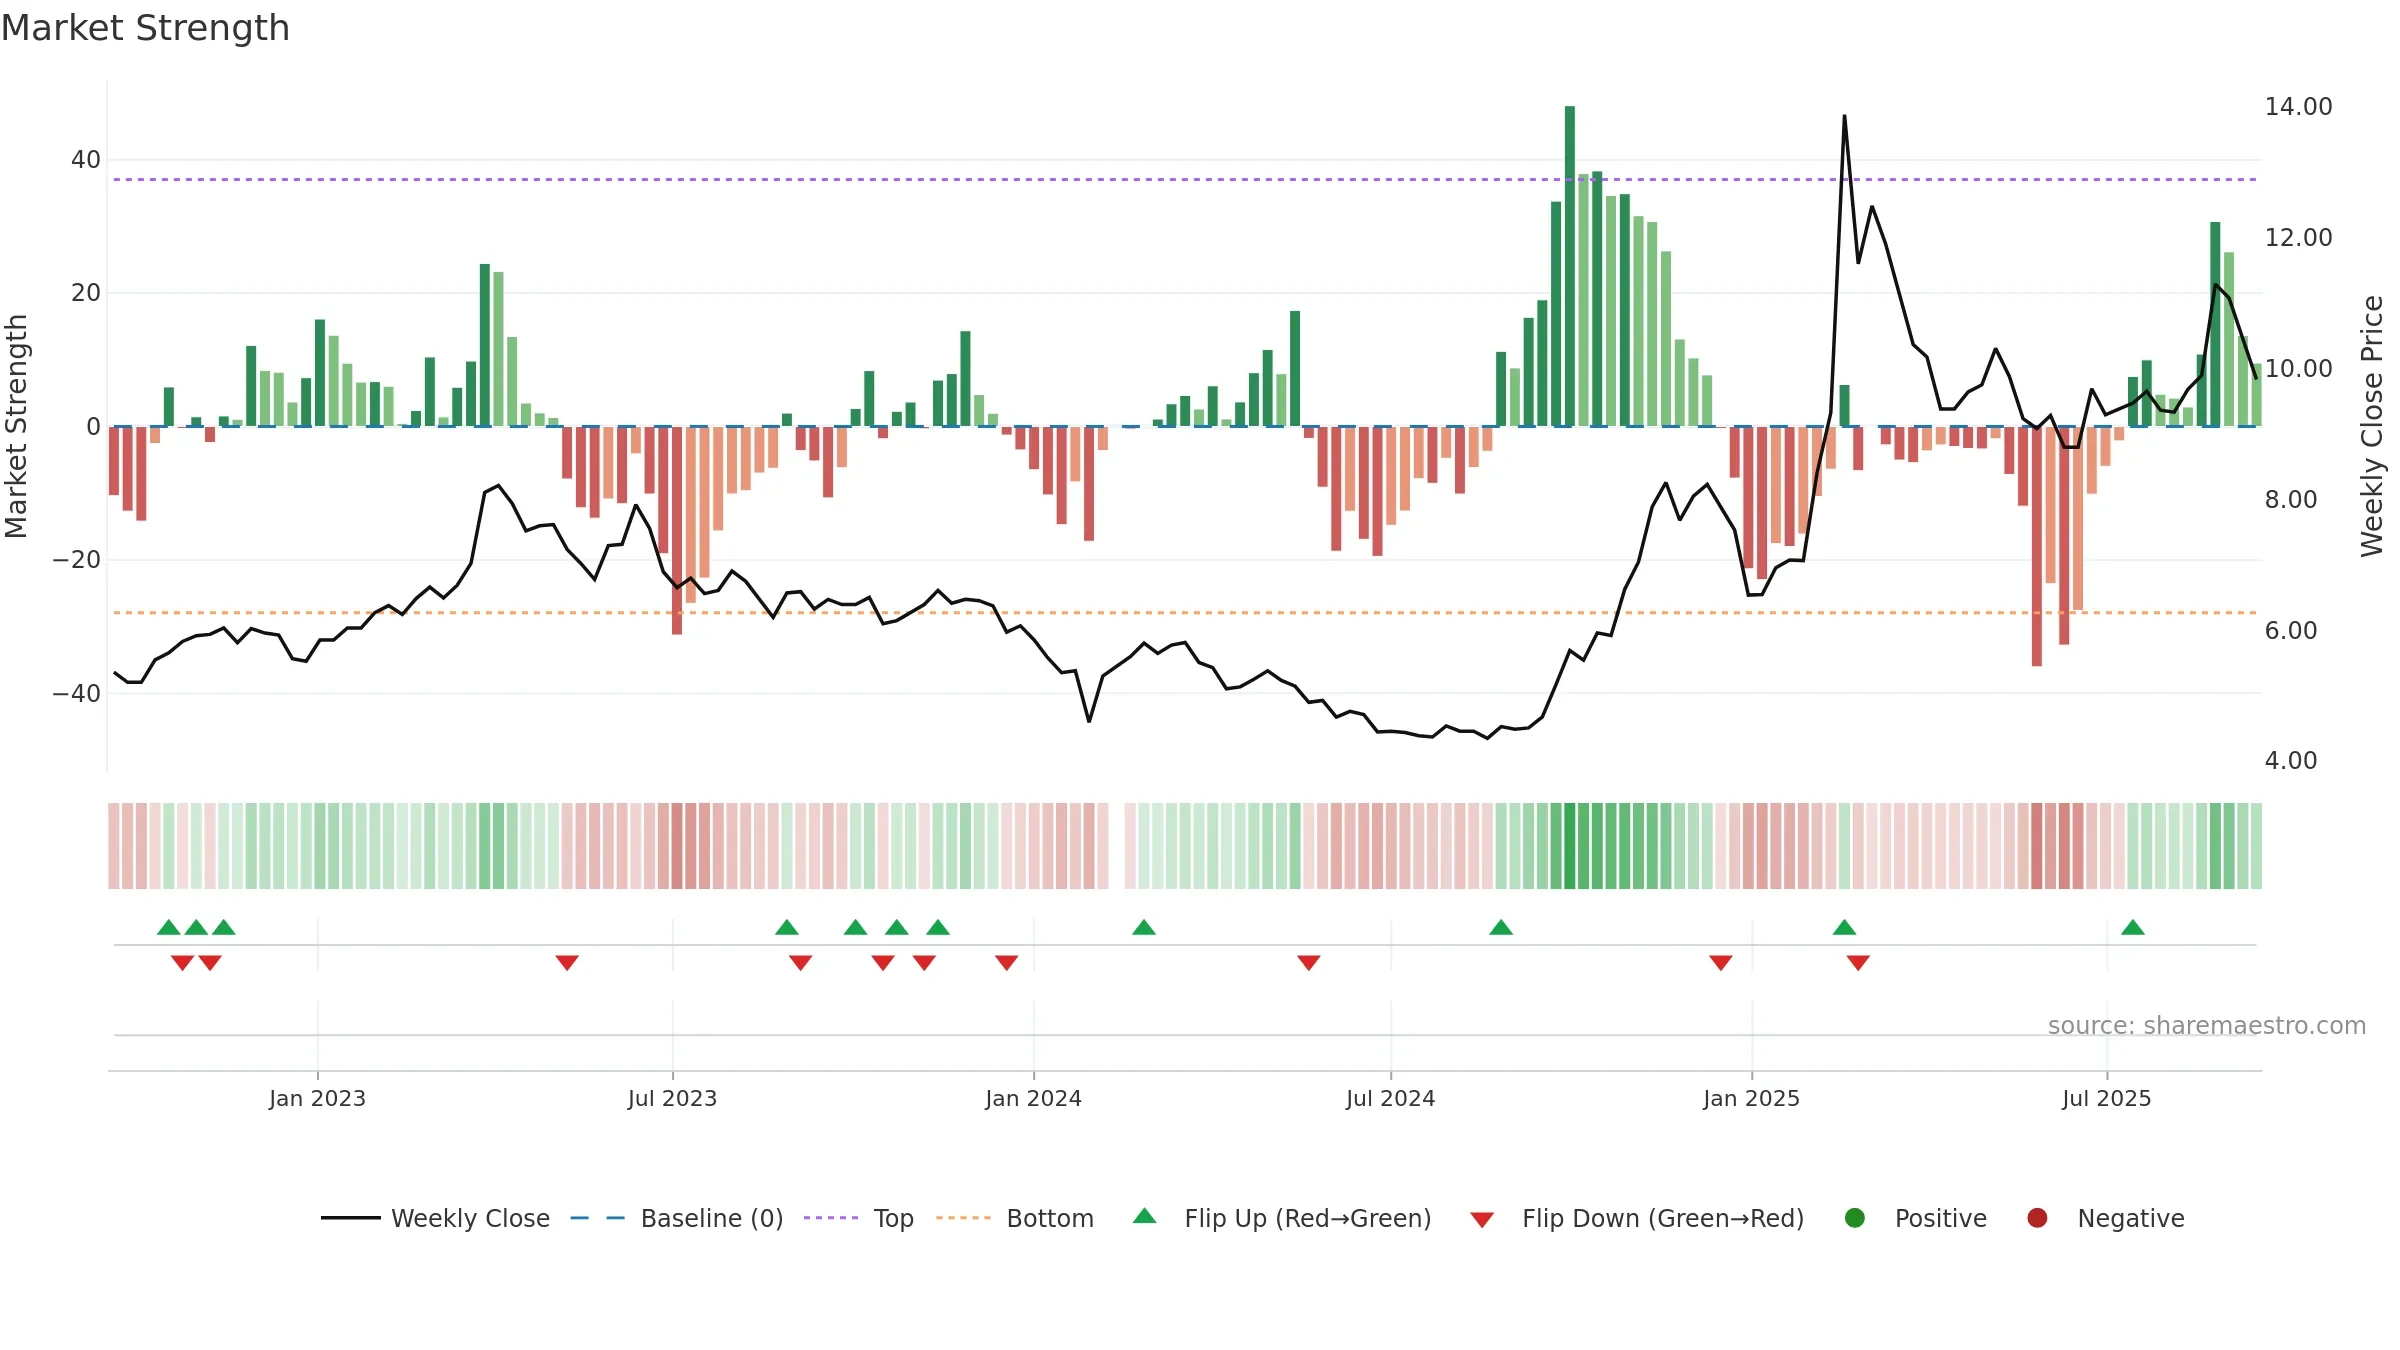This screenshot has height=1350, width=2400.
Task: Select the lone Flip Up marker between Jul 2024 and Jan 2025
Action: click(x=1501, y=927)
